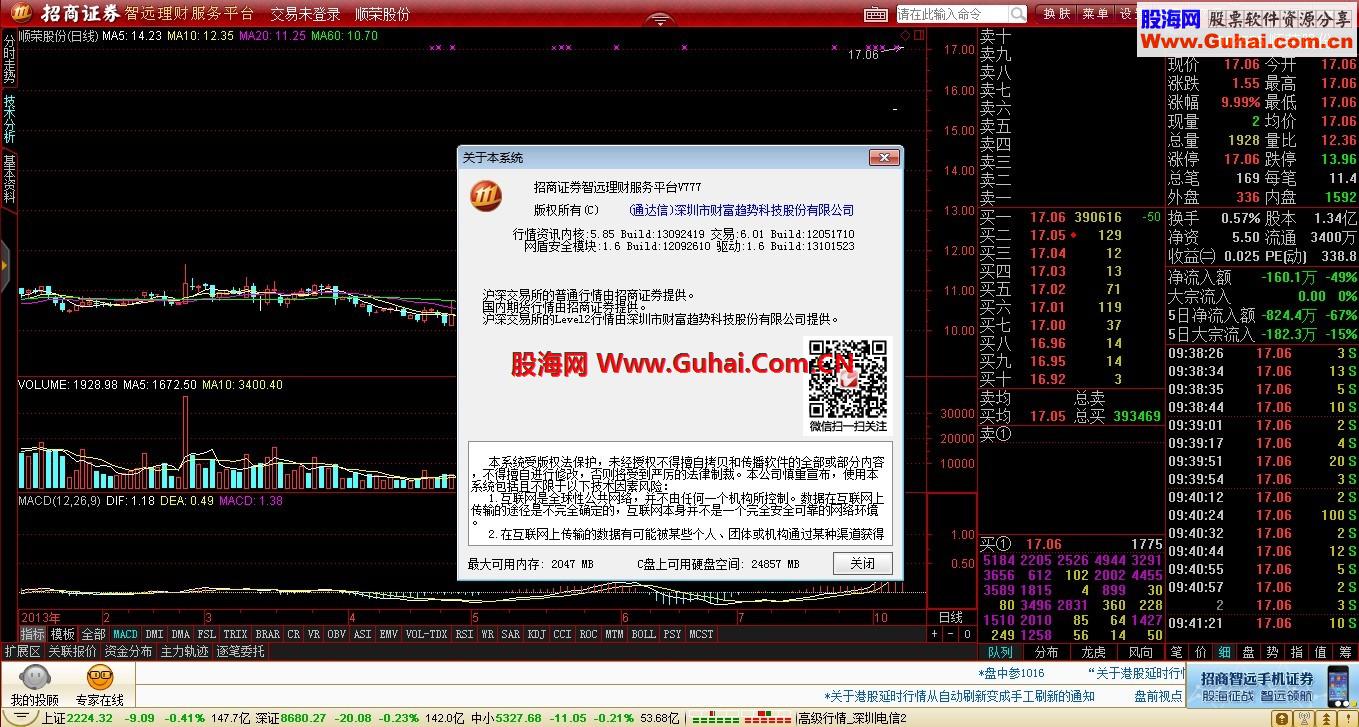1359x727 pixels.
Task: Select the OBV indicator
Action: [336, 634]
